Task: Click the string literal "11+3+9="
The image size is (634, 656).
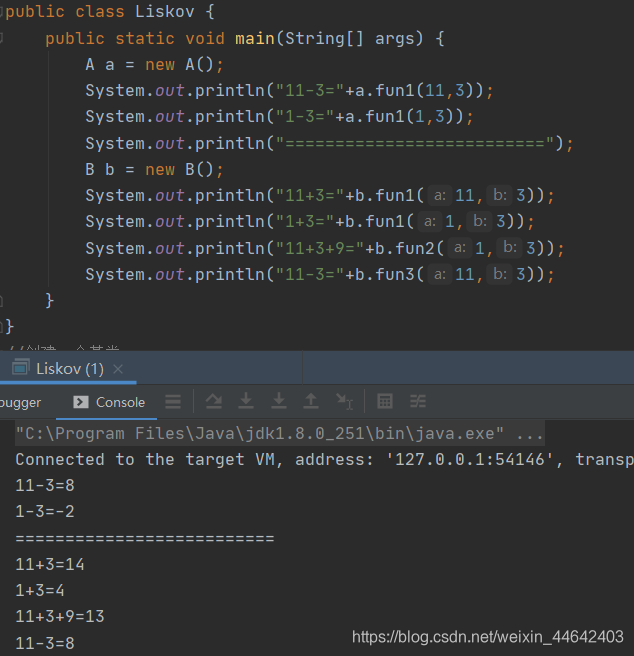Action: [x=320, y=249]
